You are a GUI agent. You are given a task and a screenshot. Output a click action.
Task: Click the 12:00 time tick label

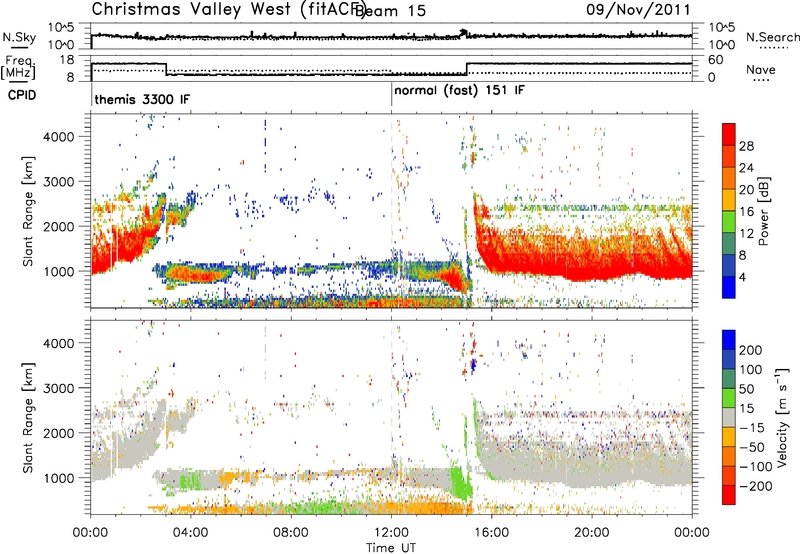point(391,533)
